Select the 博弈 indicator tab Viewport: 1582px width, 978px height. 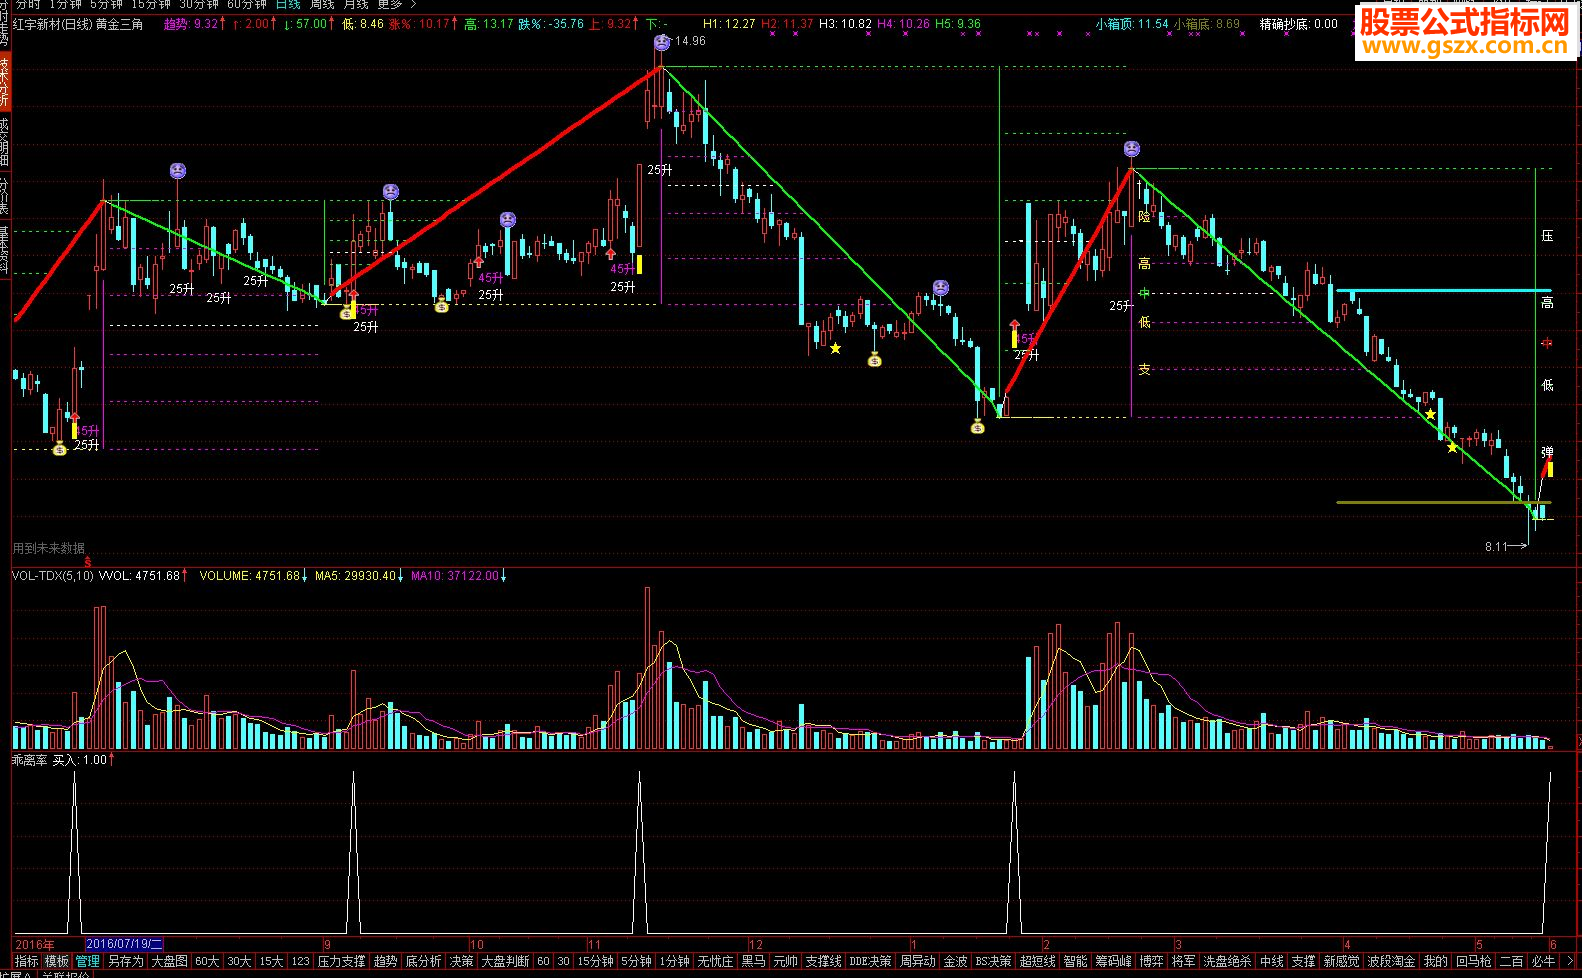tap(1152, 961)
